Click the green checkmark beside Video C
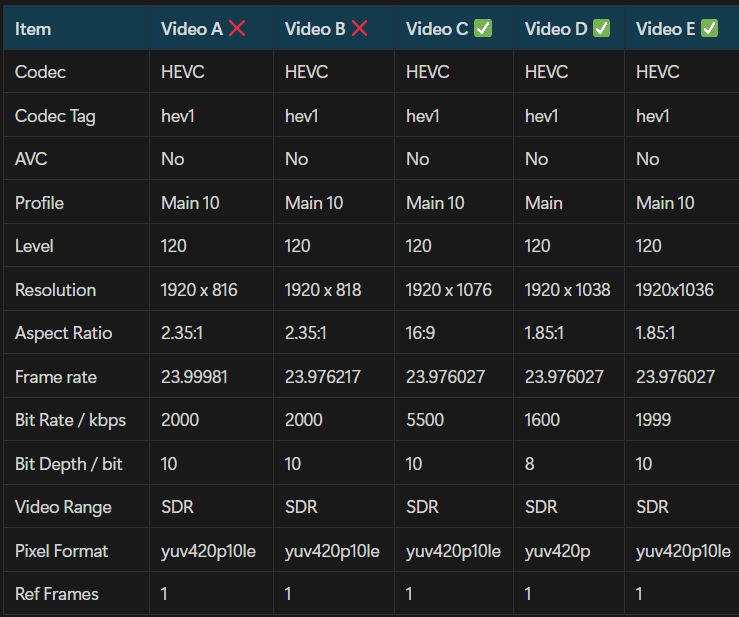 [x=483, y=28]
